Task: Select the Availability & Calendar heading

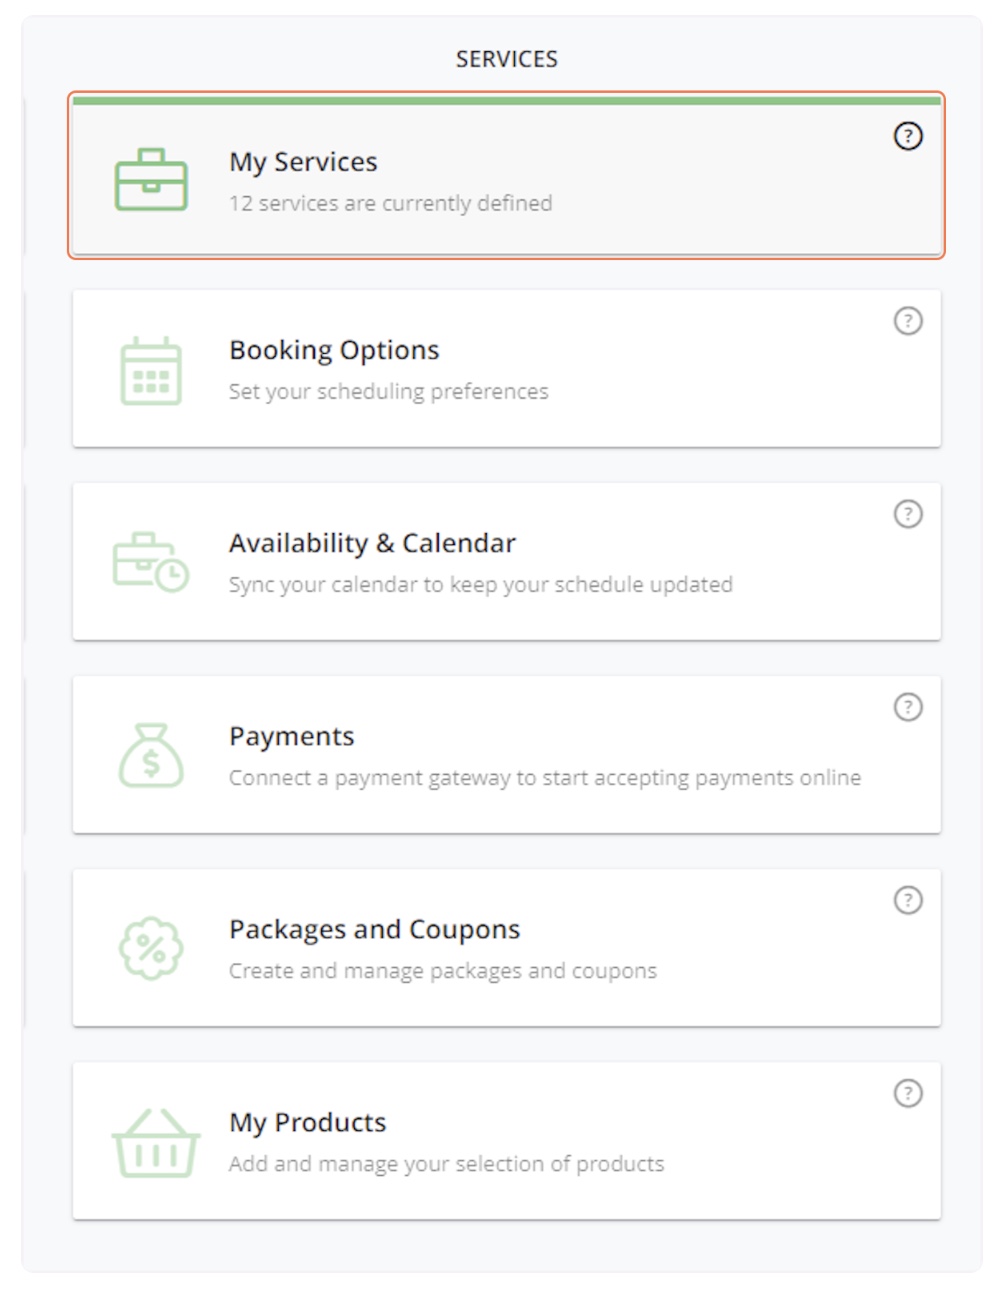Action: 372,543
